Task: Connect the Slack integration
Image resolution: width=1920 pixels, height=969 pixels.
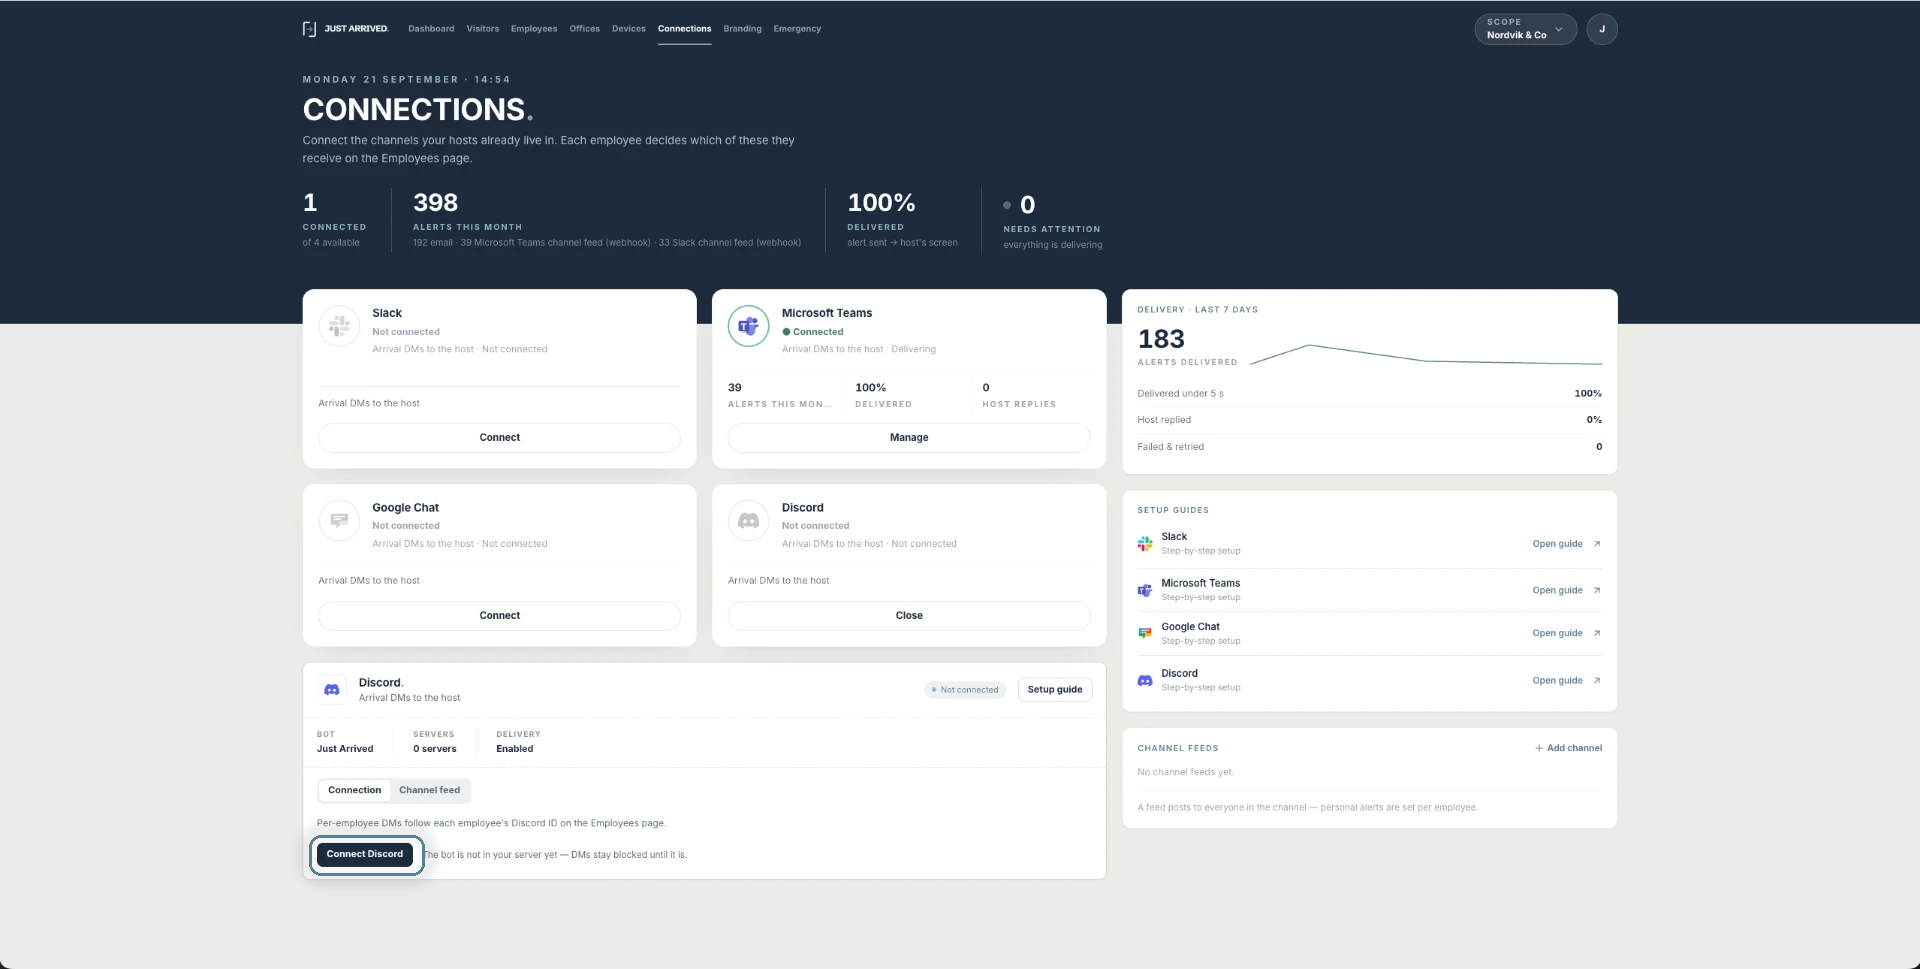Action: 500,438
